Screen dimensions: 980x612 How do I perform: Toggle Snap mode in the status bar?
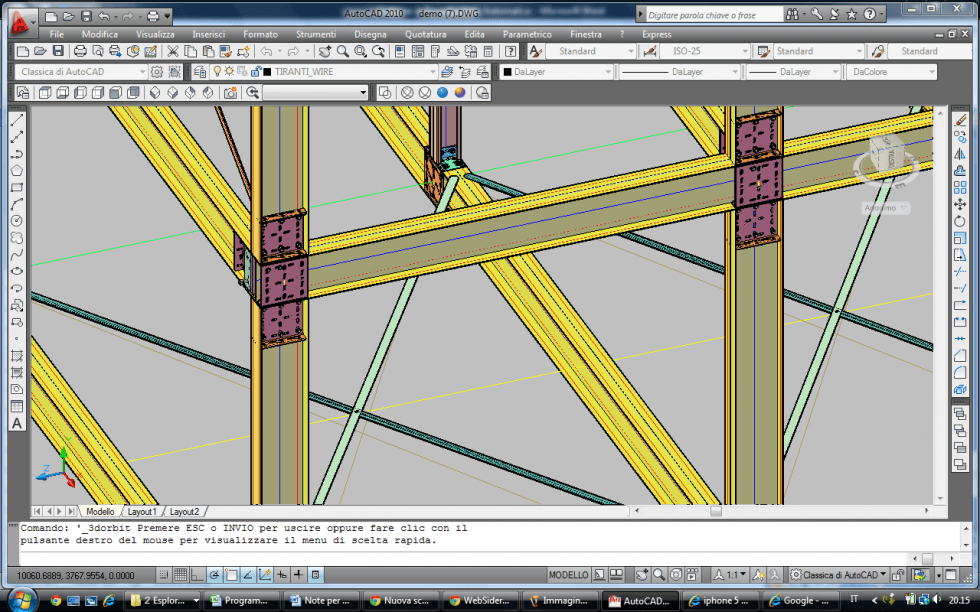[x=162, y=575]
